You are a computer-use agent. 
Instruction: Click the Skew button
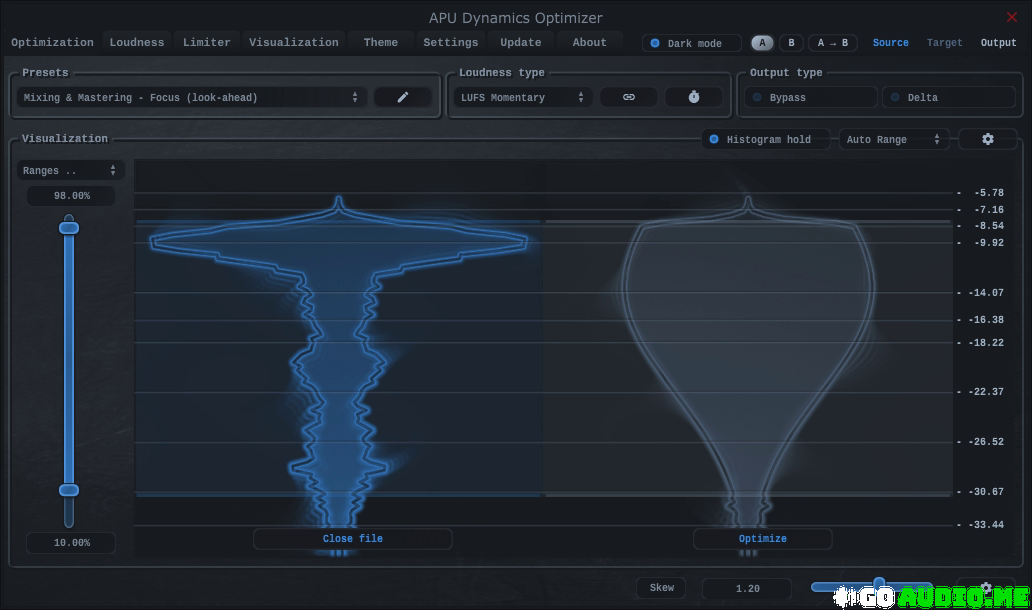coord(661,588)
